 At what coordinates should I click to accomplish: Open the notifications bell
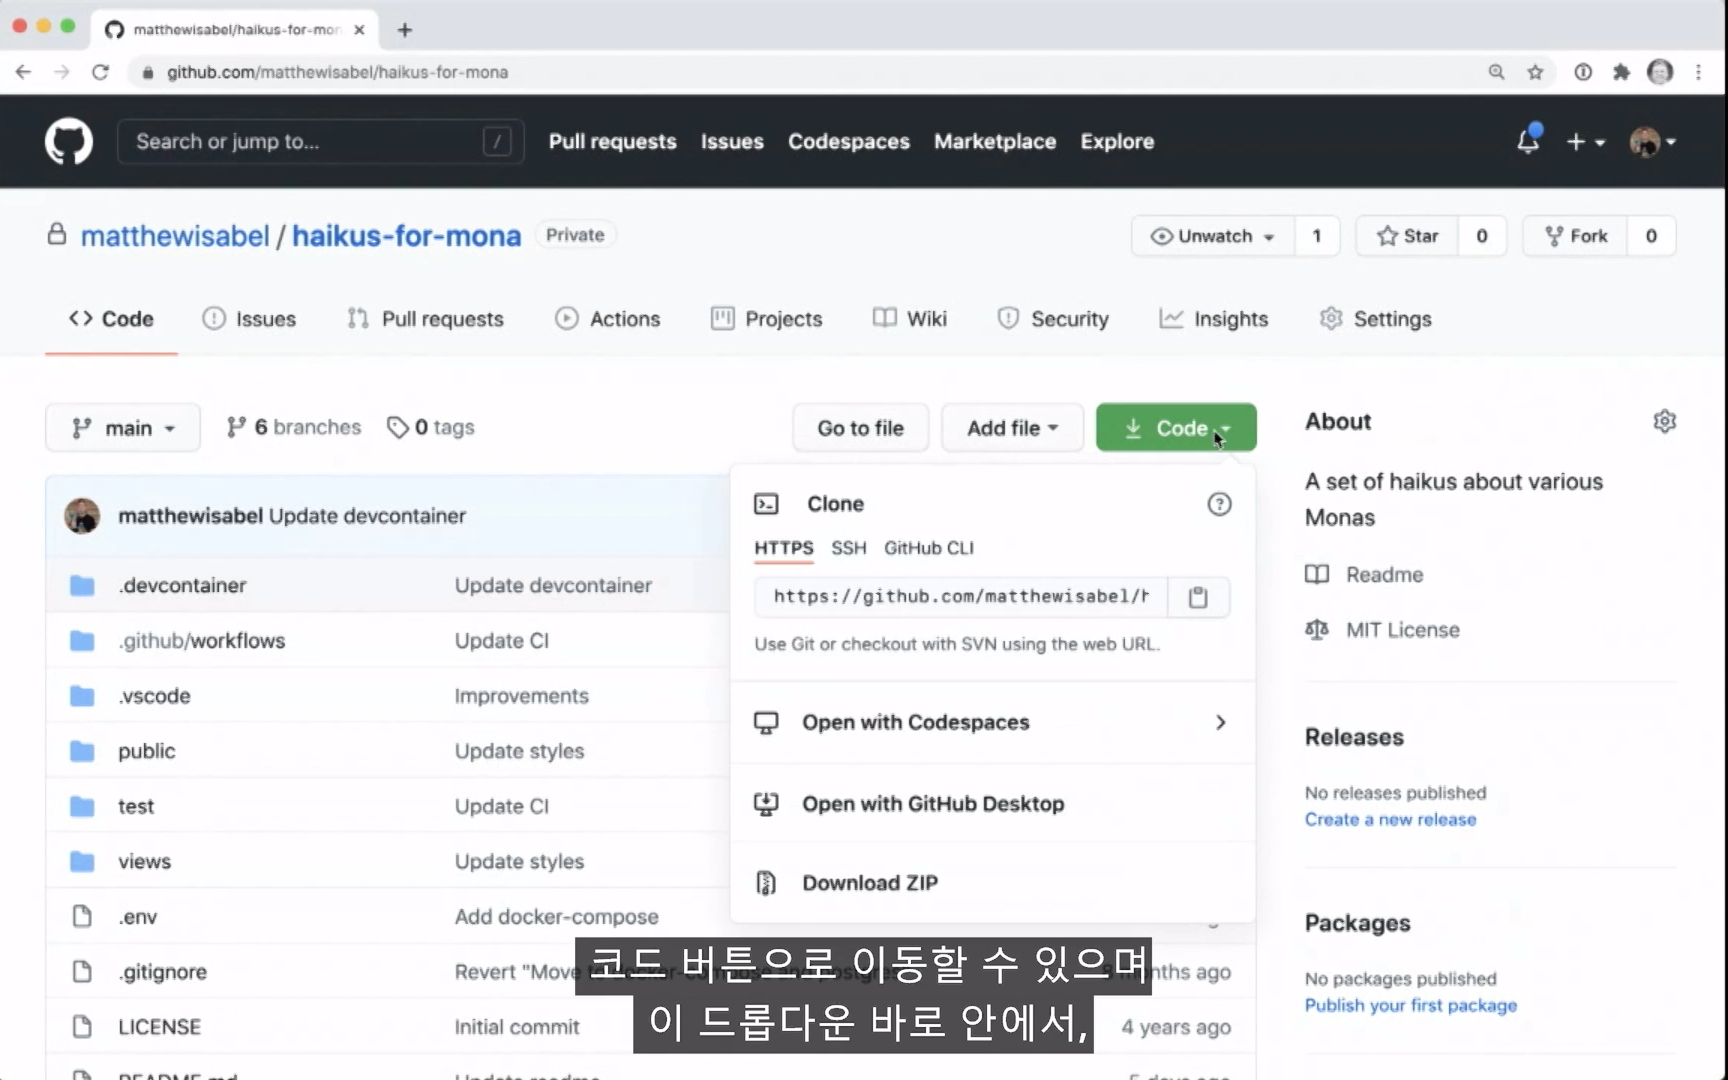pyautogui.click(x=1528, y=141)
